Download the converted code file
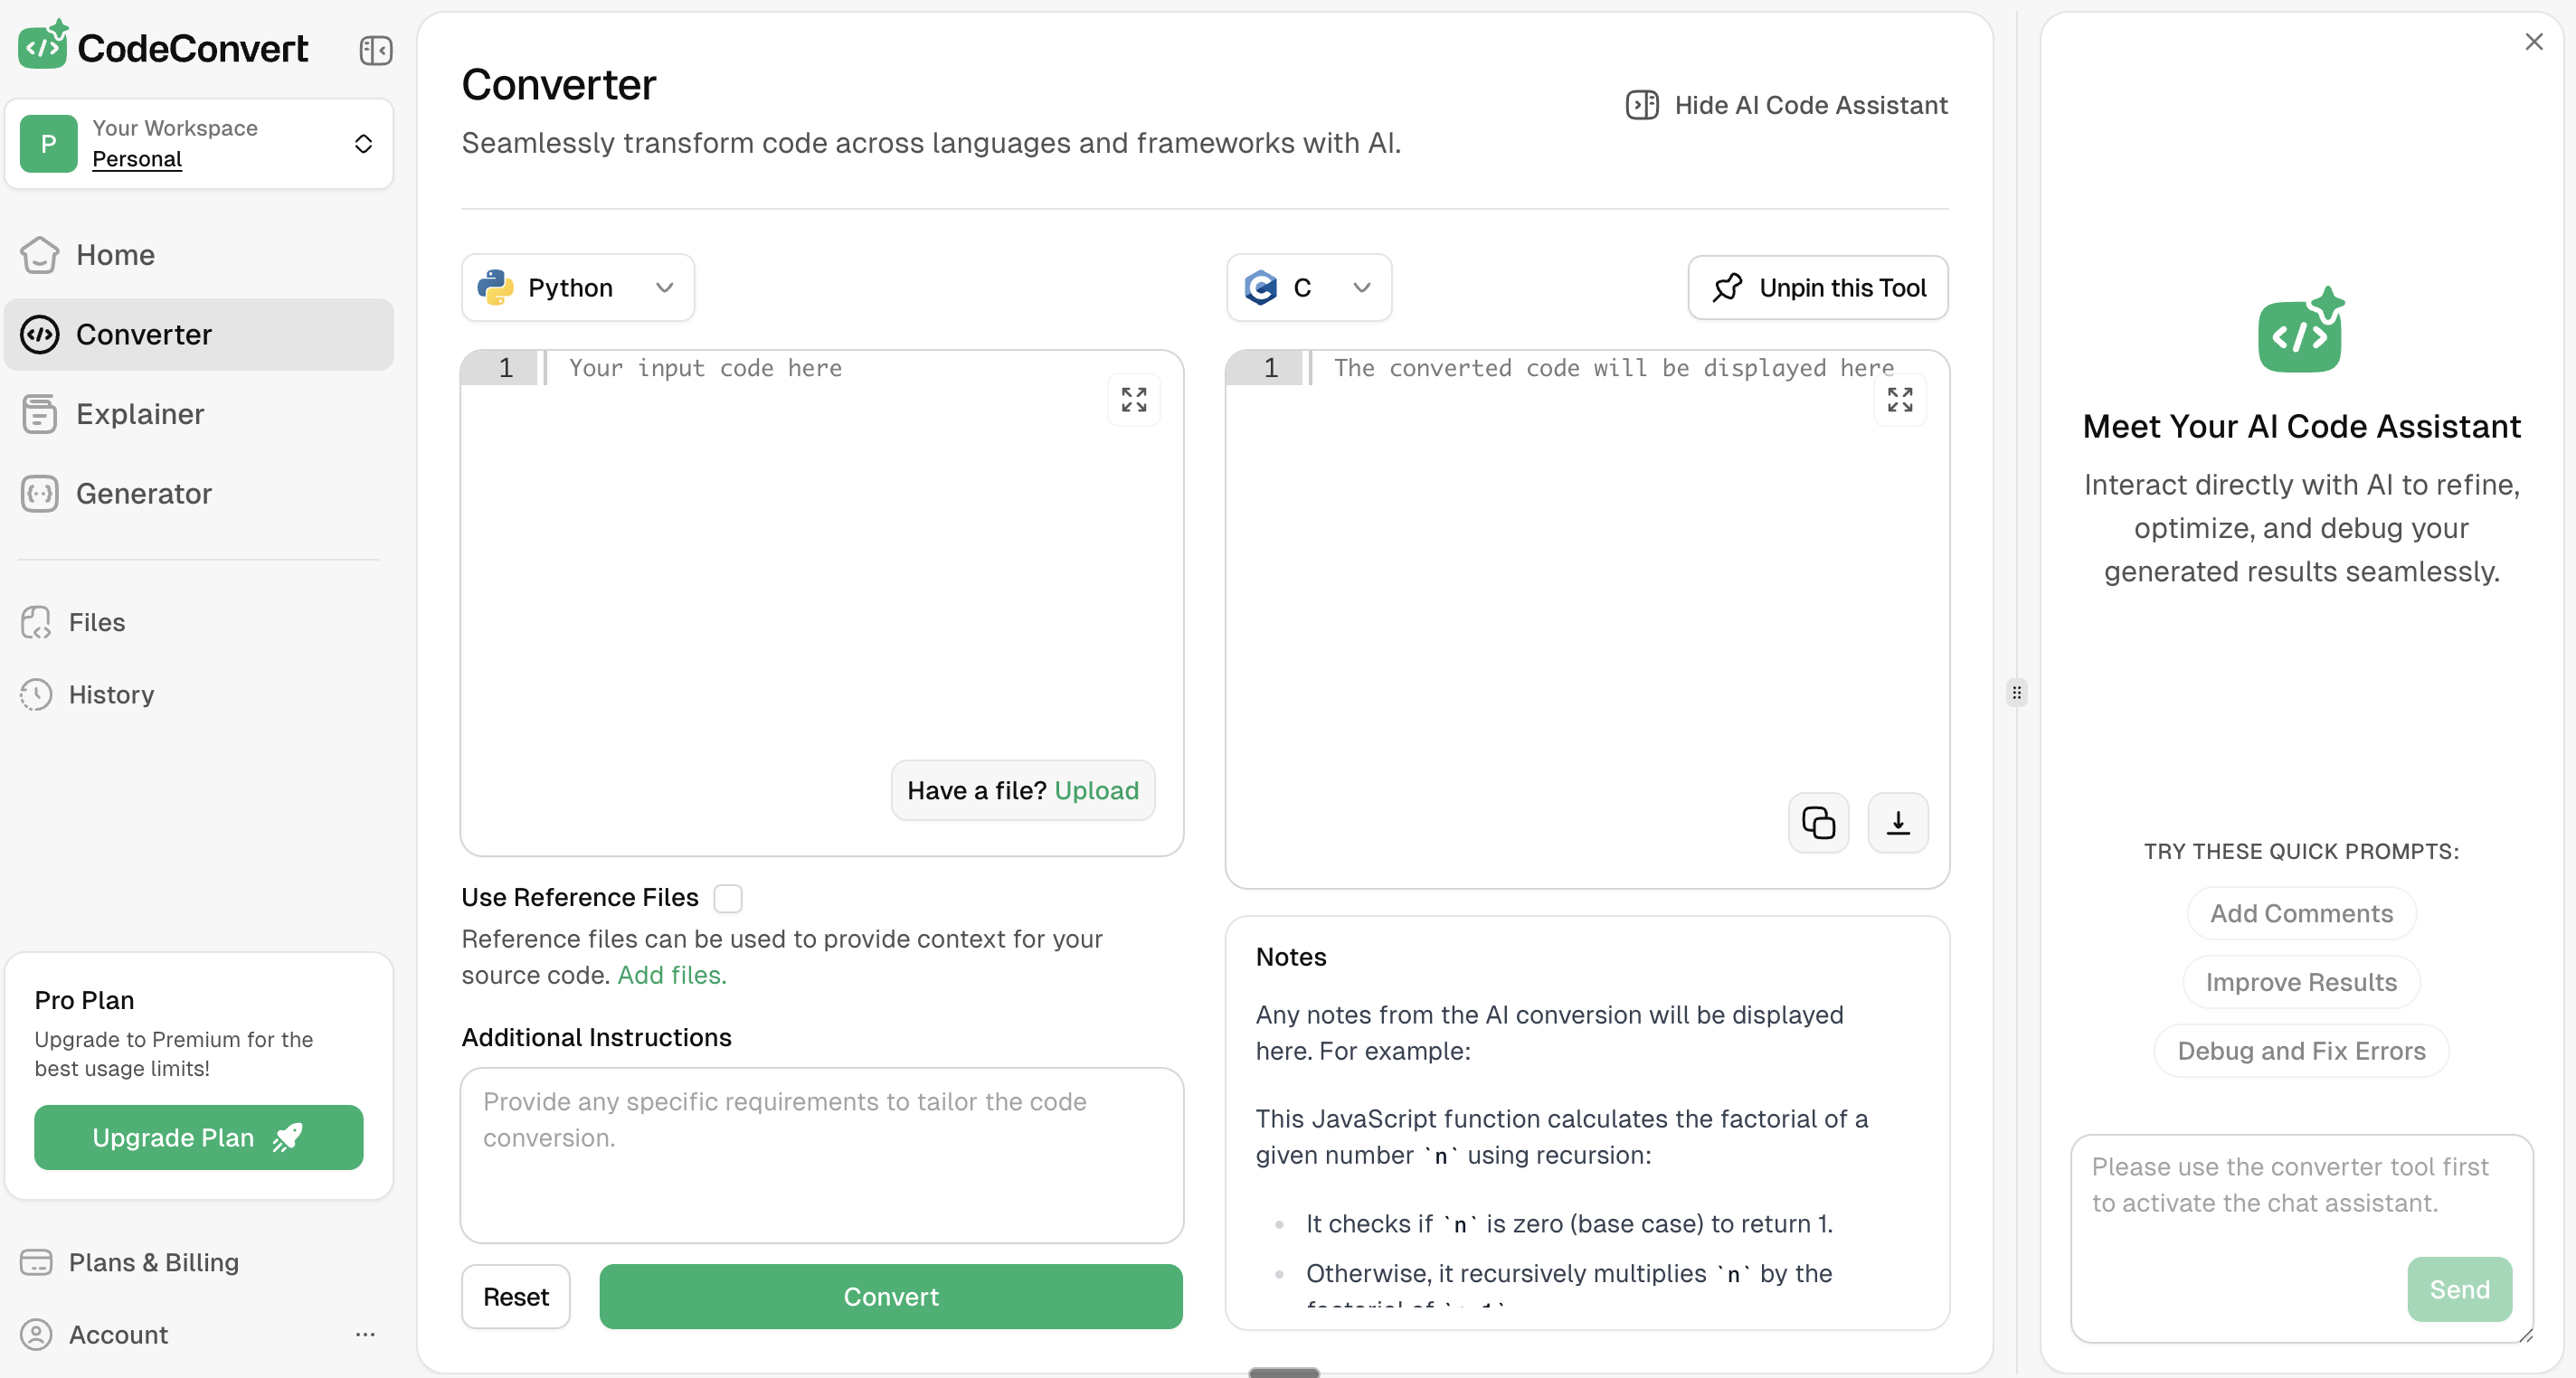 [1897, 823]
